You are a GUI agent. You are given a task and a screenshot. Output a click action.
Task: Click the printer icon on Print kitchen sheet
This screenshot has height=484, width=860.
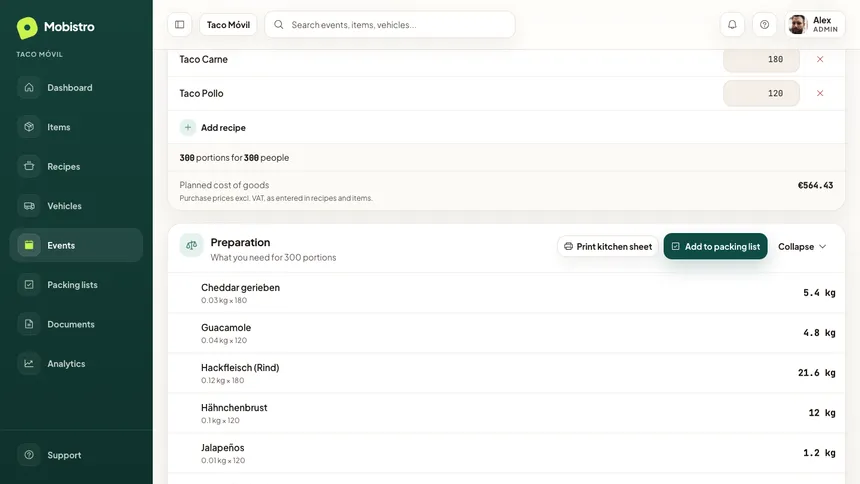568,246
